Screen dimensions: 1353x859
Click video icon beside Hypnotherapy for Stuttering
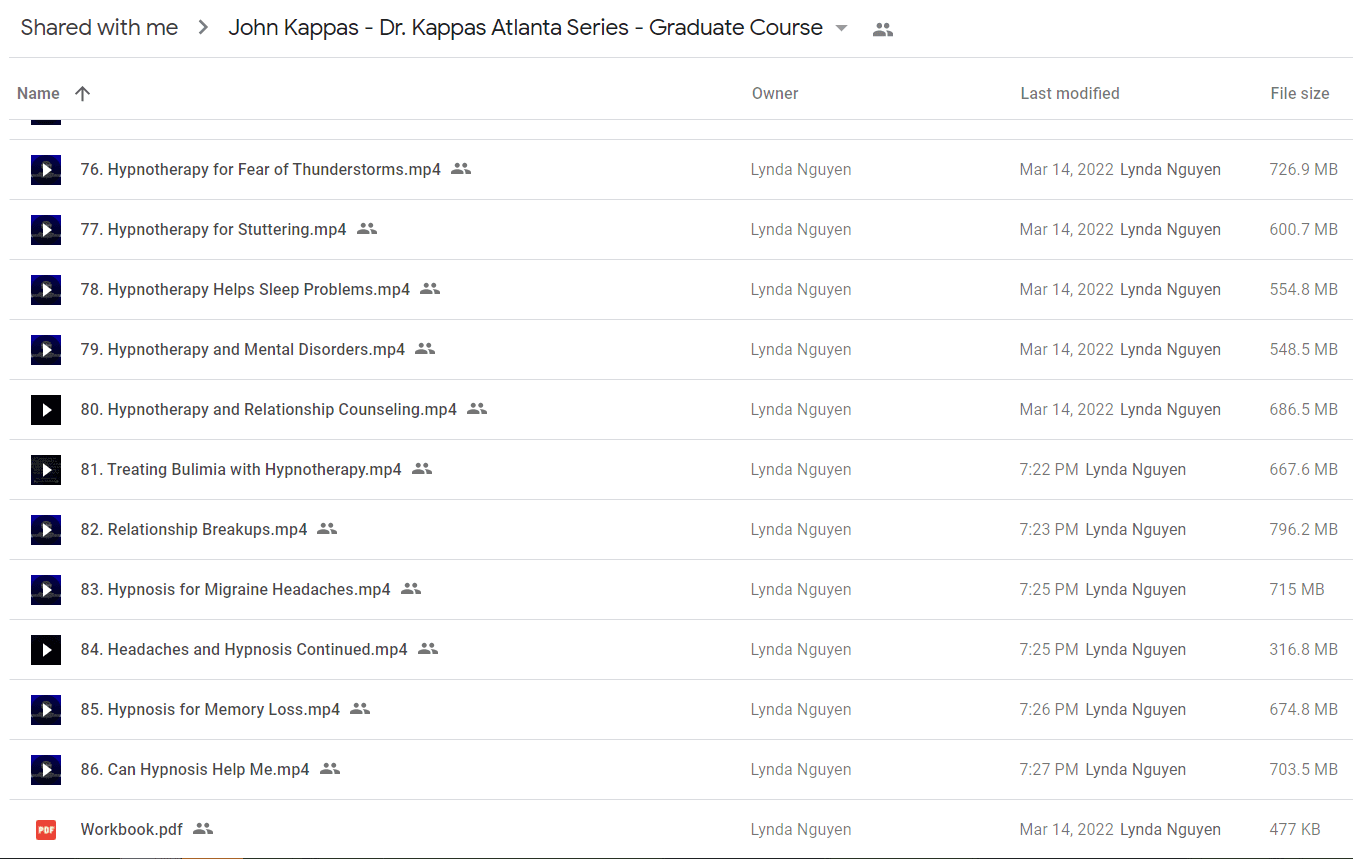[x=46, y=230]
